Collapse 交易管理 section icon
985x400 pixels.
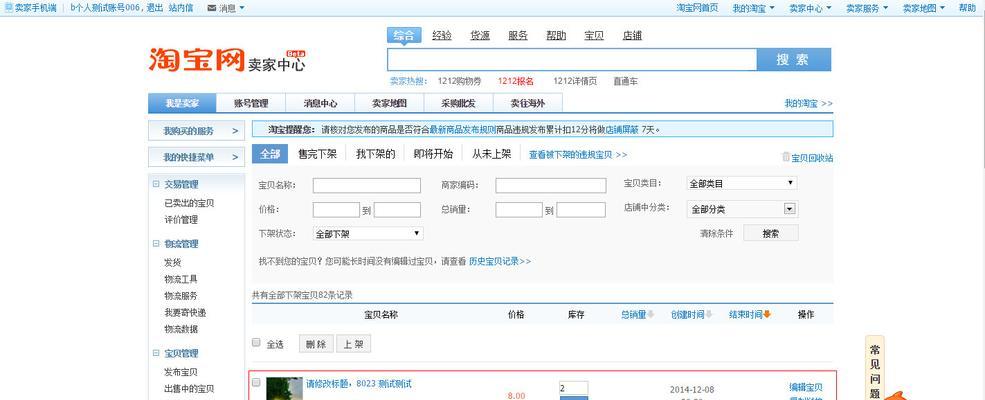point(156,185)
